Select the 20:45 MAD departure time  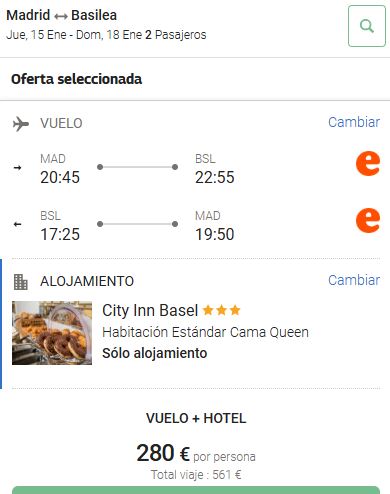pos(60,177)
